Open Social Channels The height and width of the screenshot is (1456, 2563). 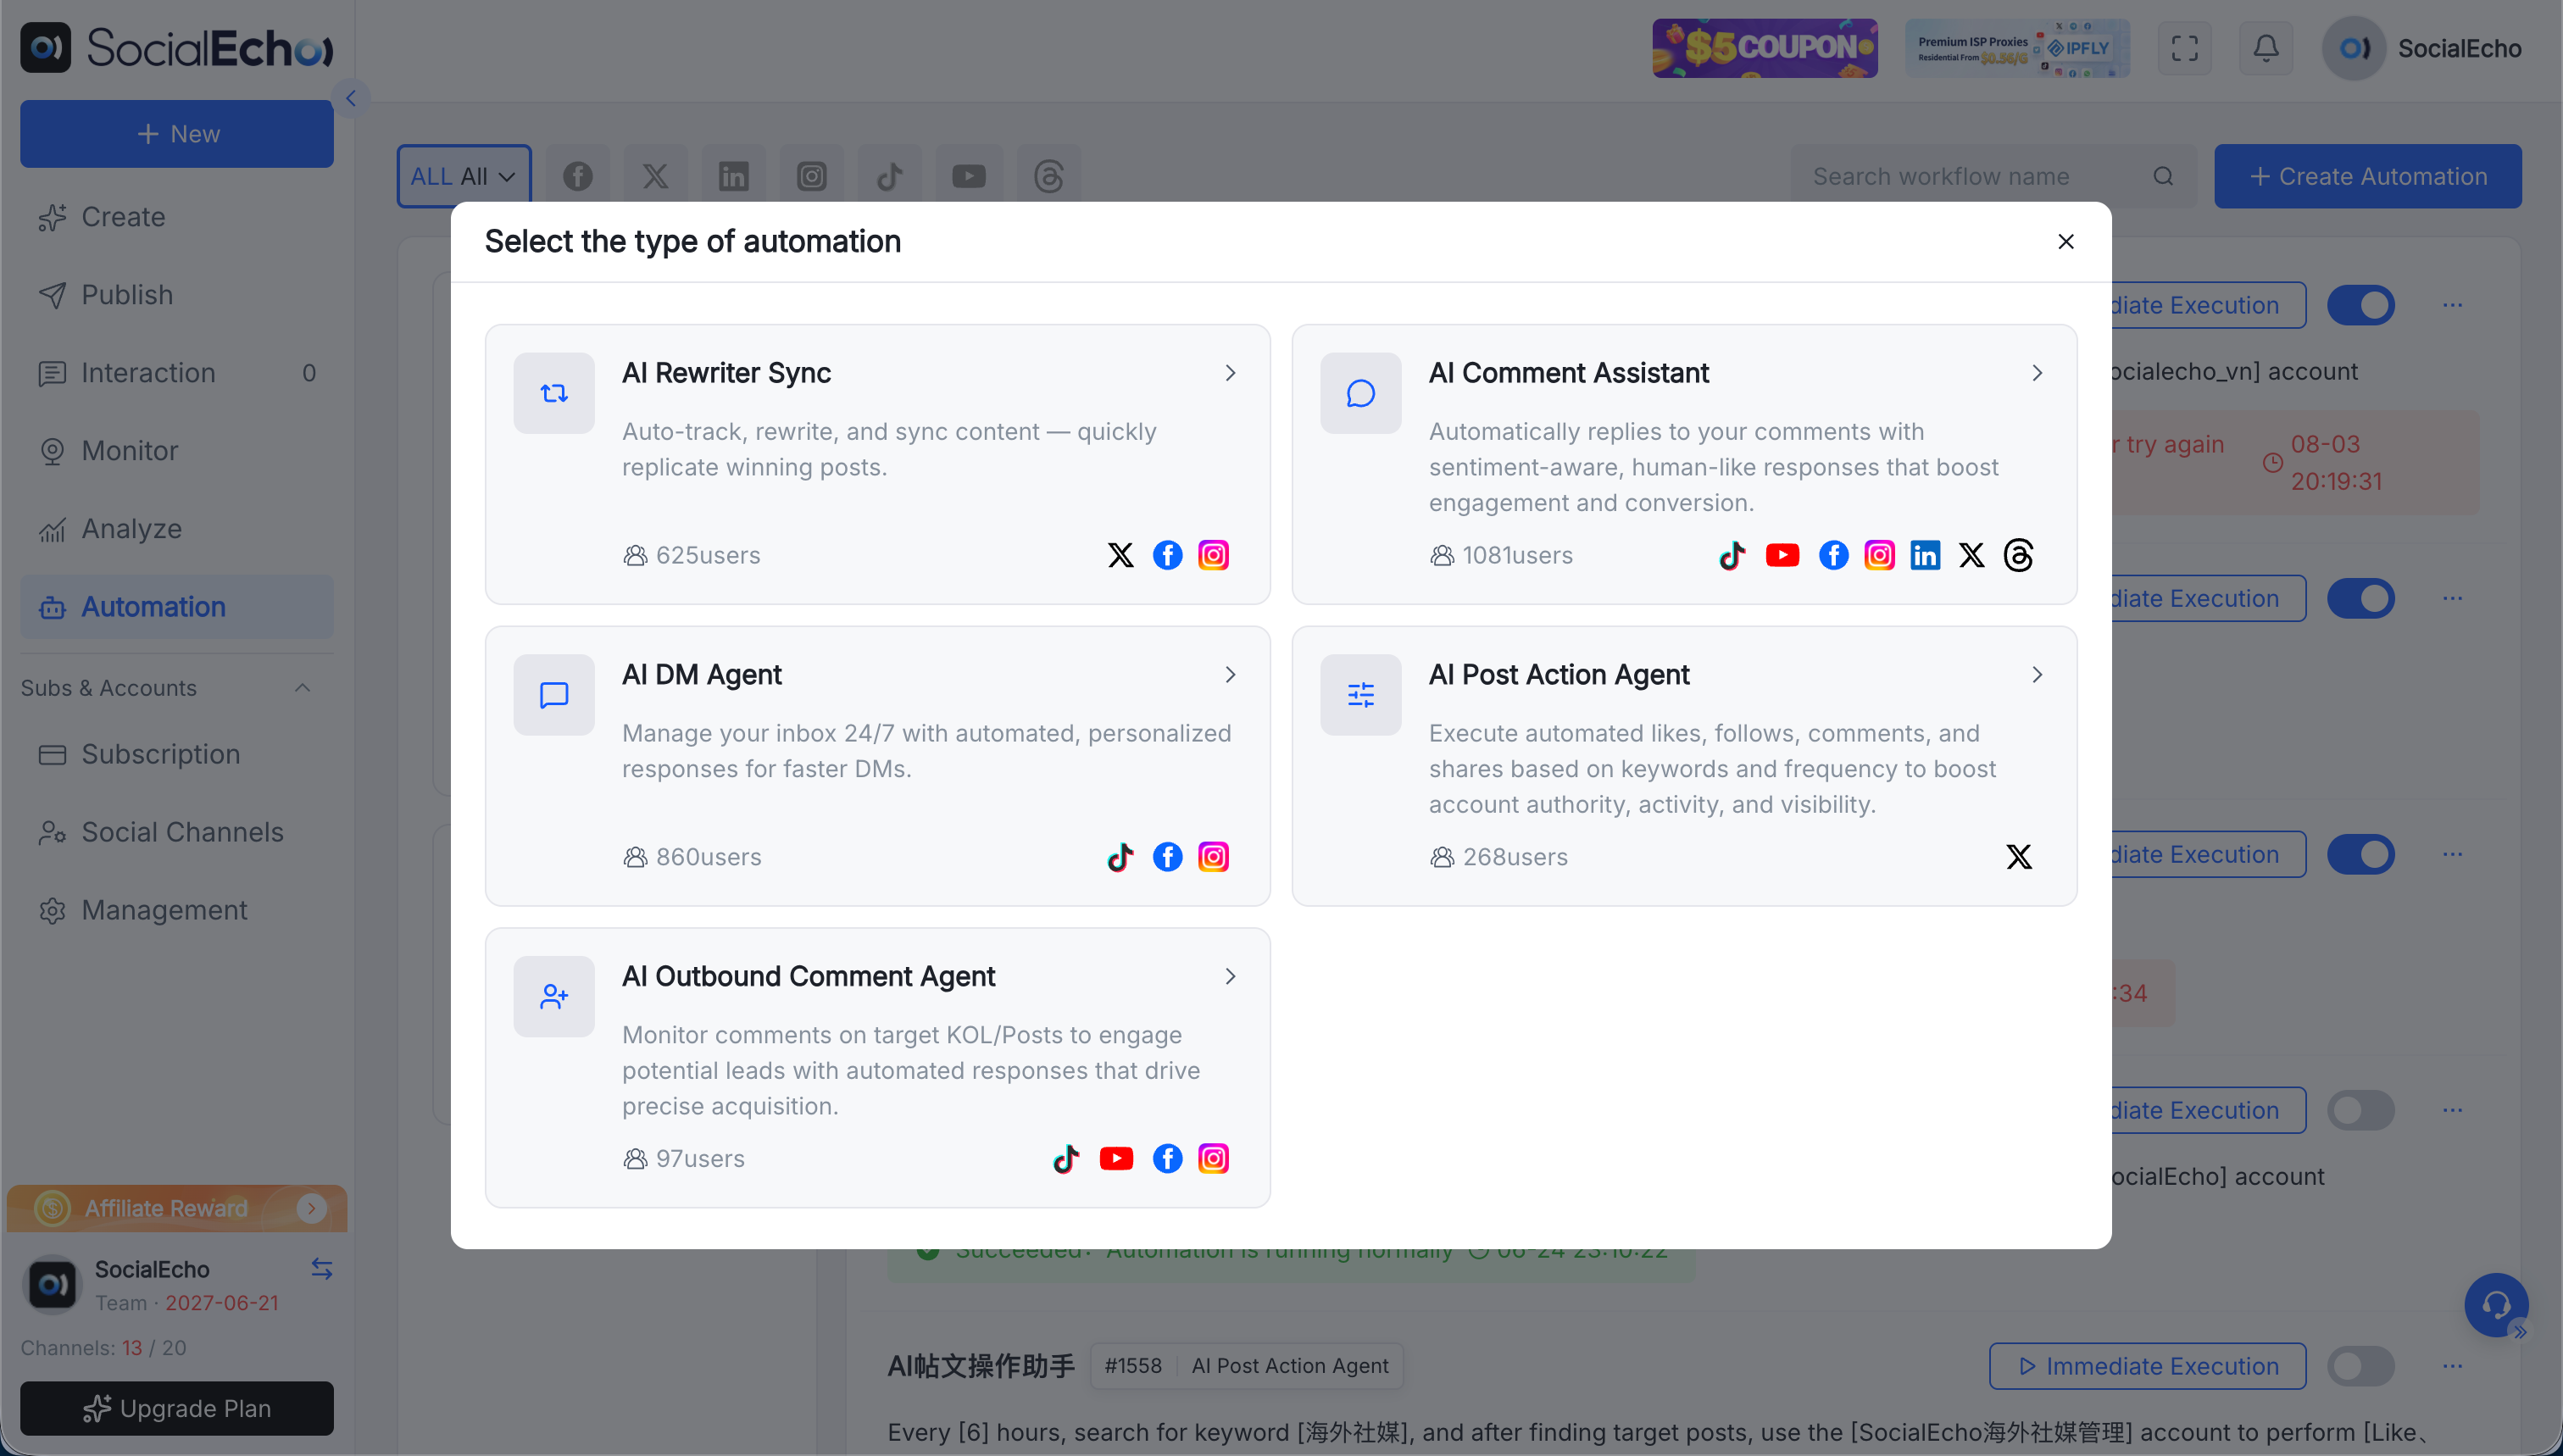click(x=177, y=832)
